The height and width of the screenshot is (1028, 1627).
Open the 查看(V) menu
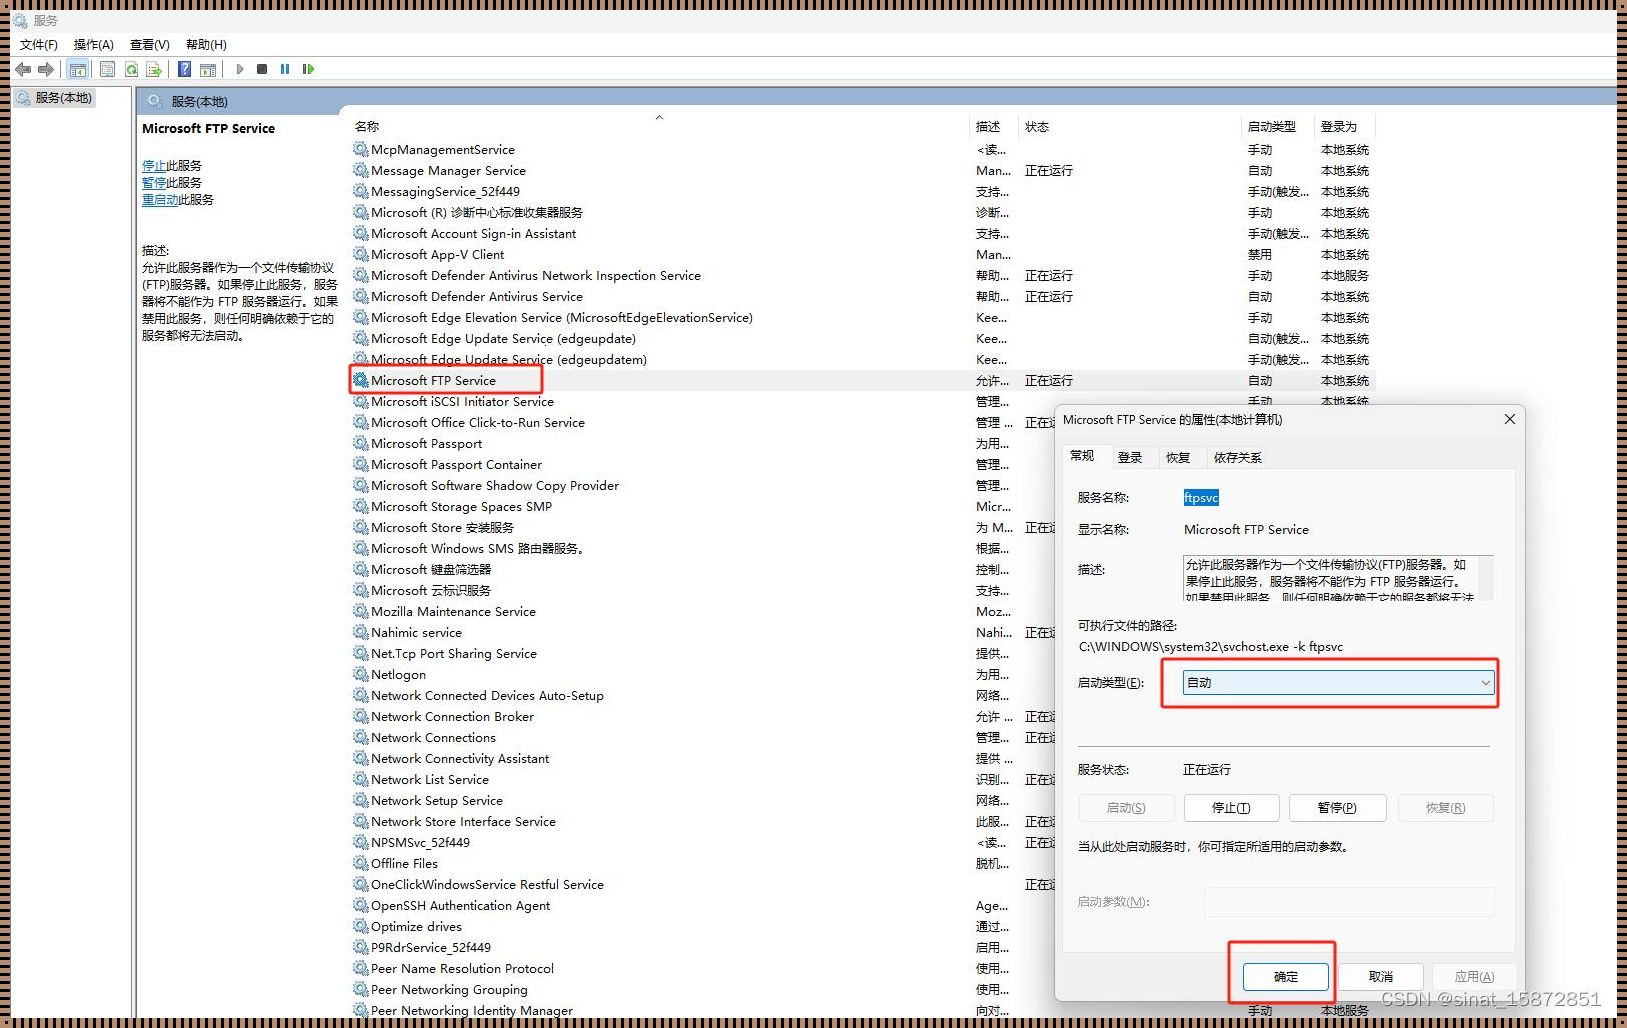click(x=150, y=45)
